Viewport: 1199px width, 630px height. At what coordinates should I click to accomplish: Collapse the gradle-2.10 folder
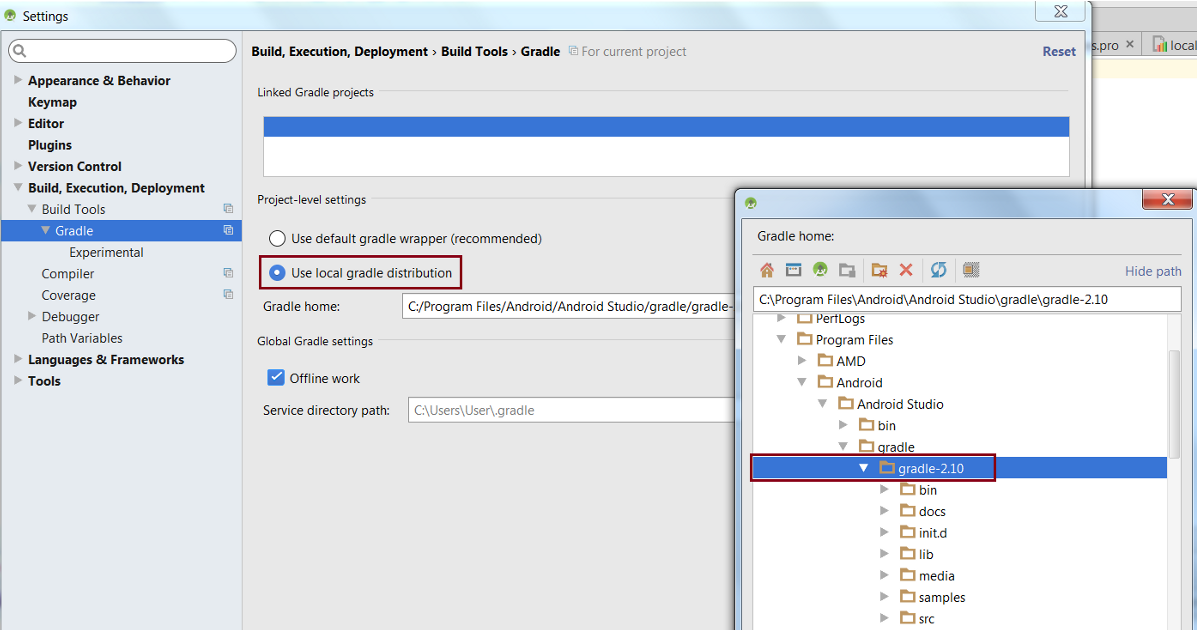(863, 468)
